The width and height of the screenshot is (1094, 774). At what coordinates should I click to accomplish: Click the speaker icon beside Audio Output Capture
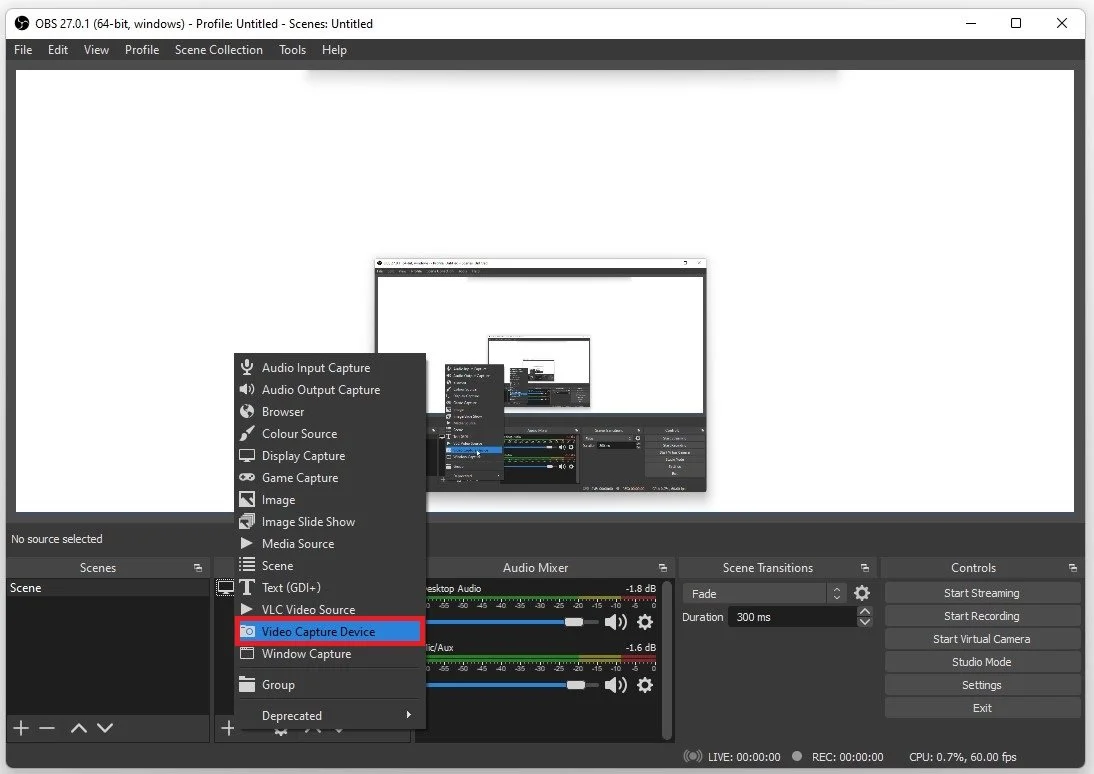point(246,389)
